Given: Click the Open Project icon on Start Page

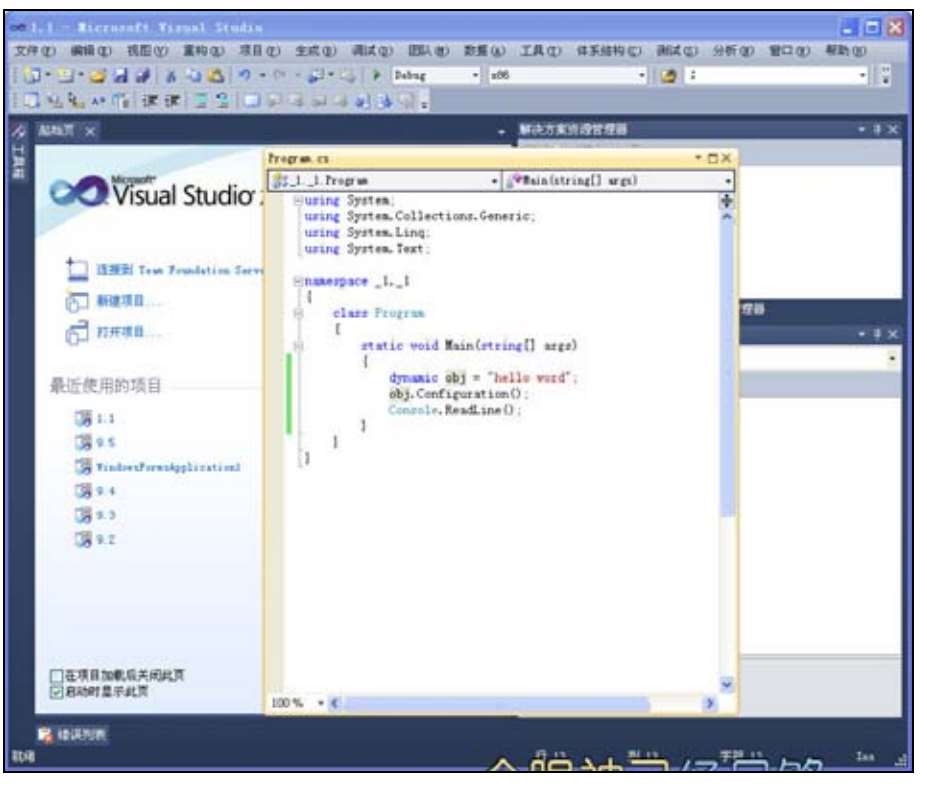Looking at the screenshot, I should point(76,333).
